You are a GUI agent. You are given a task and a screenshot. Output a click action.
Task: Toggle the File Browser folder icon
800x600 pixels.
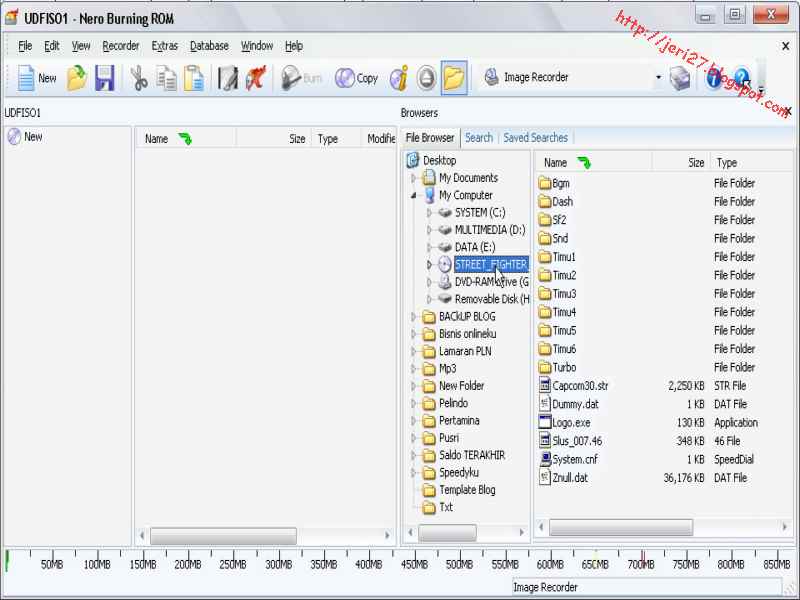pyautogui.click(x=454, y=78)
